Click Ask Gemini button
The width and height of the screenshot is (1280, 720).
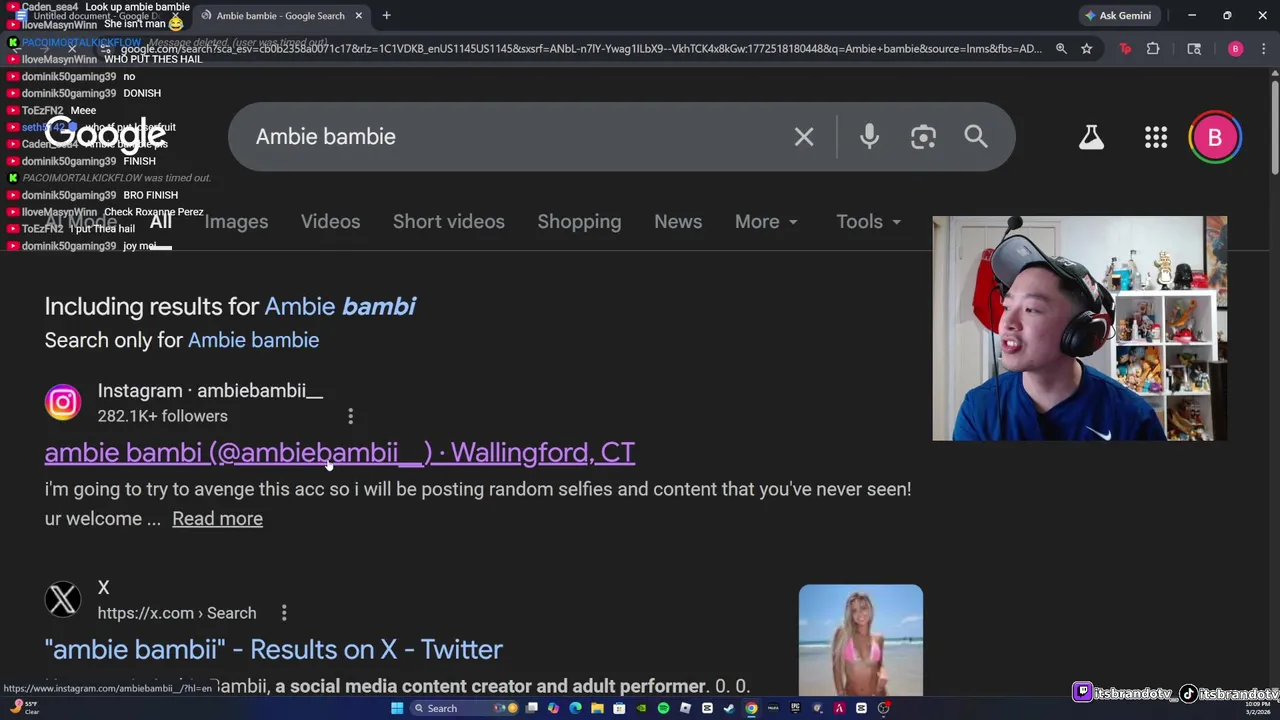point(1118,15)
